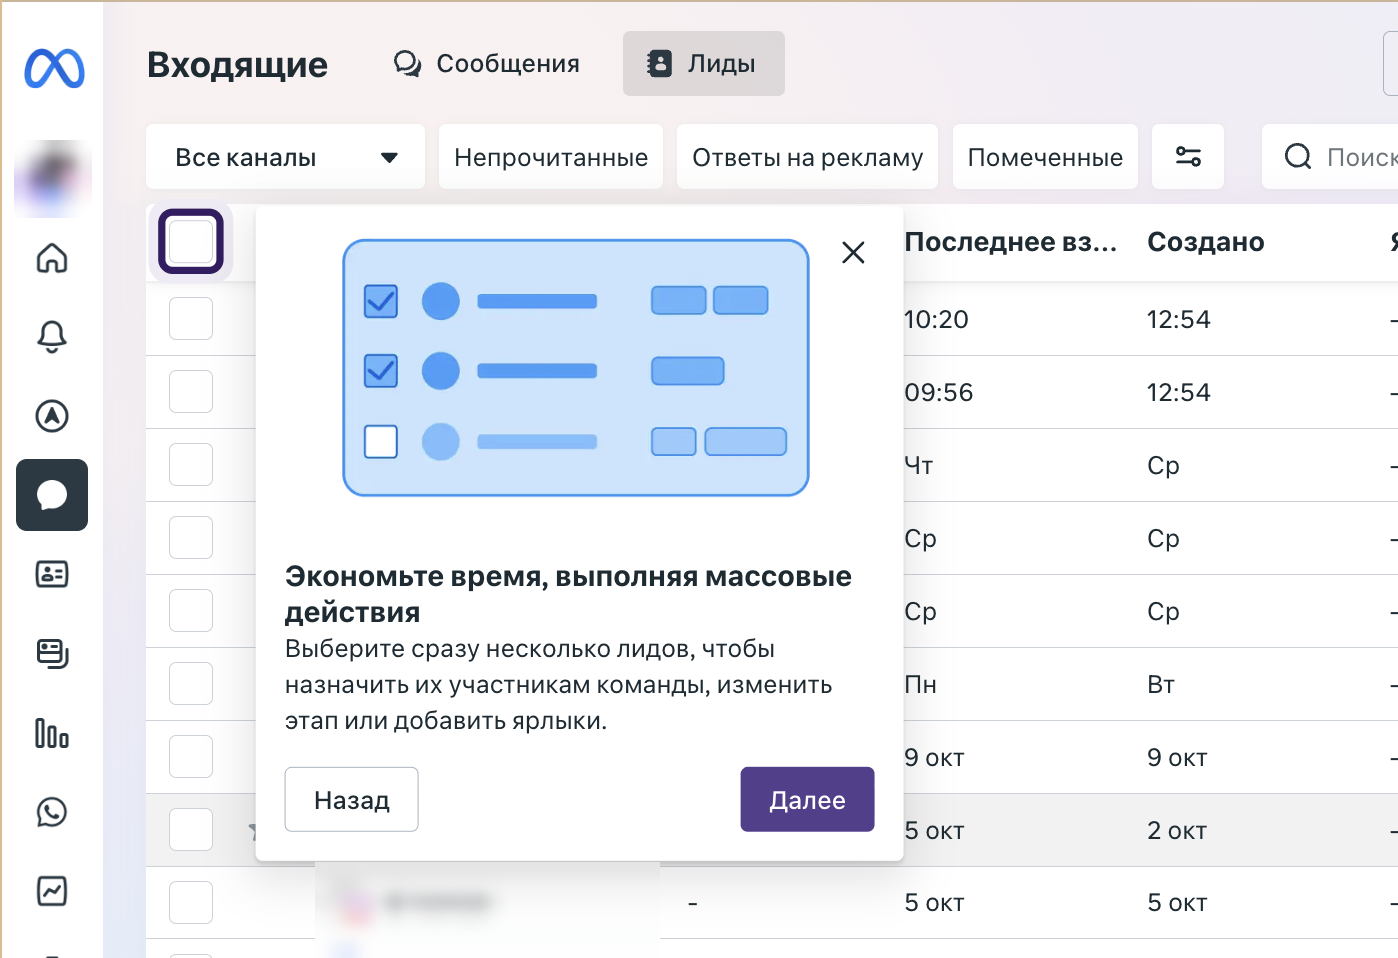The width and height of the screenshot is (1398, 958).
Task: Filter by Непрочитанные
Action: pyautogui.click(x=551, y=157)
